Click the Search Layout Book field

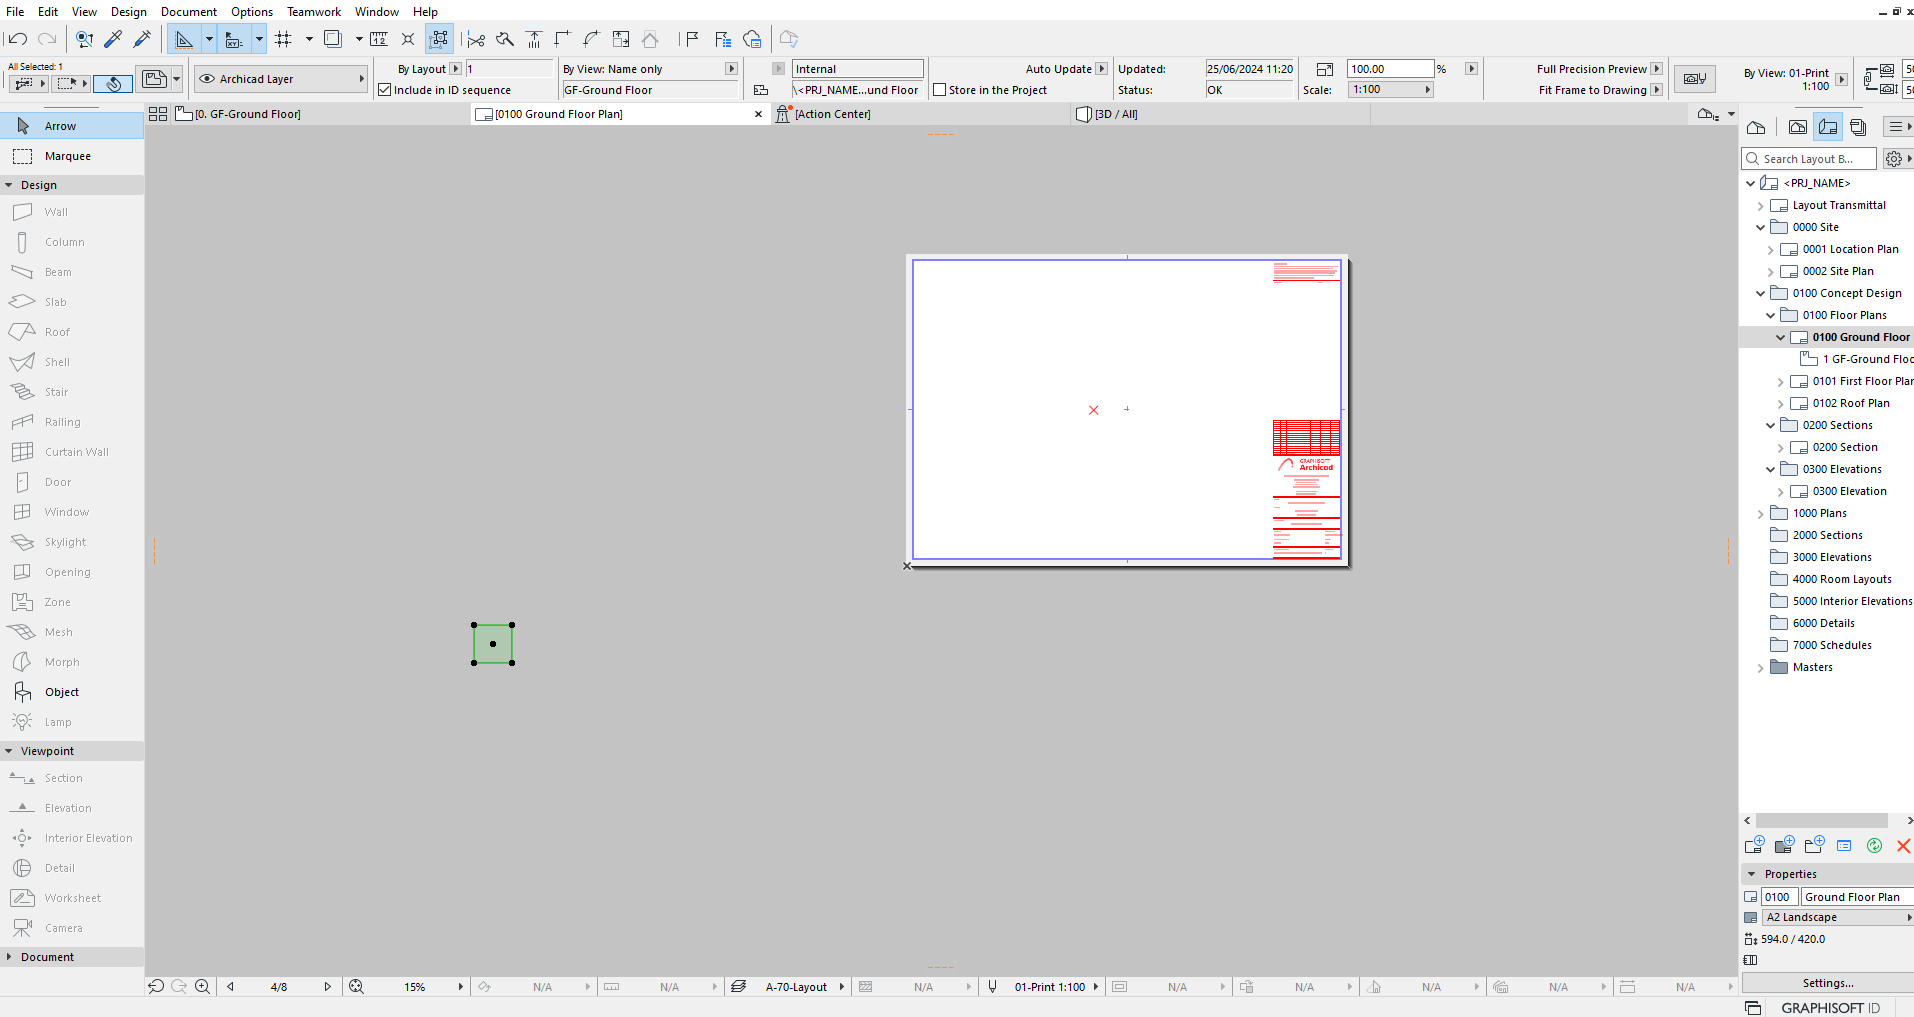(1809, 159)
